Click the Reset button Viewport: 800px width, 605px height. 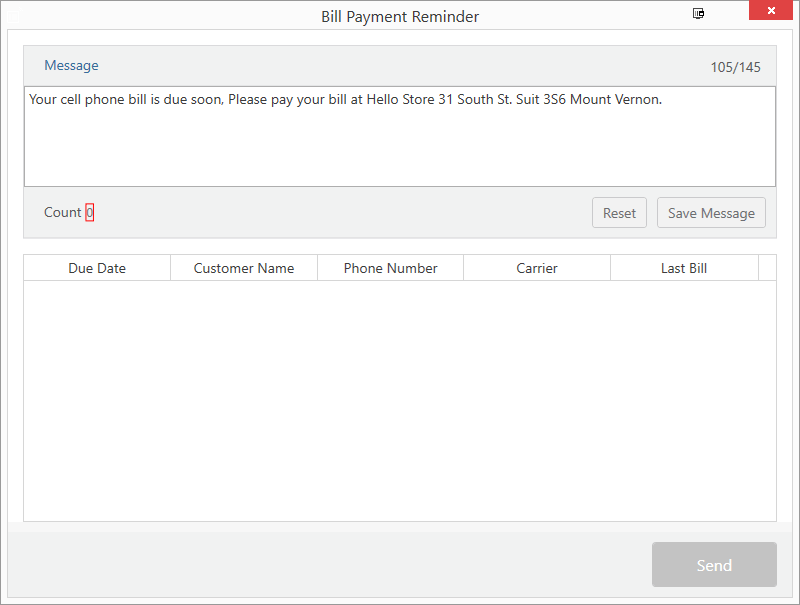point(619,212)
